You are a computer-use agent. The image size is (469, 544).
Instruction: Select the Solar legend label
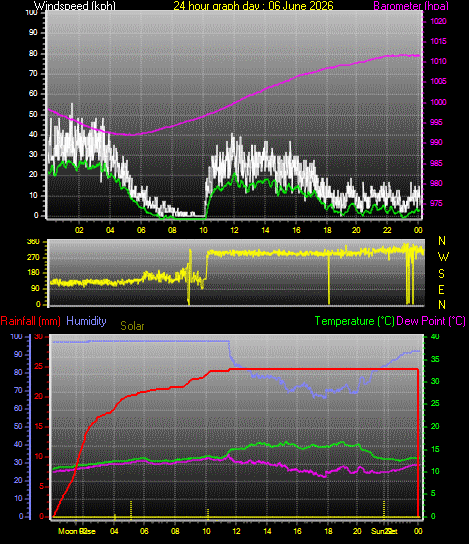coord(132,326)
